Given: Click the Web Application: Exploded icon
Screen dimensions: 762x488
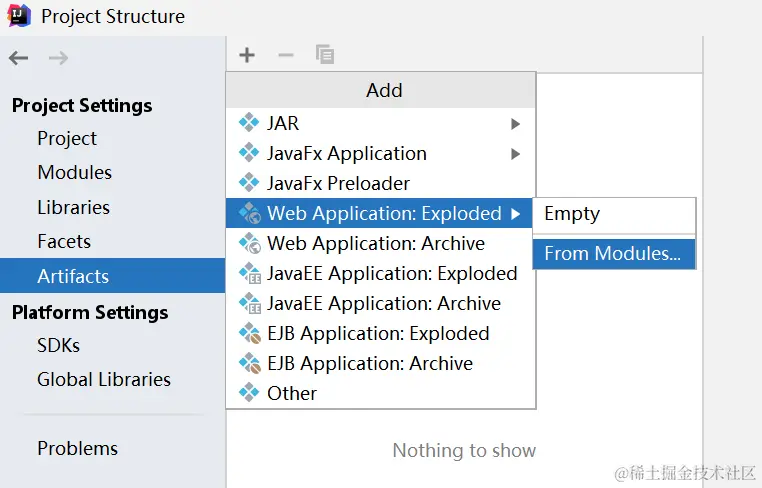Looking at the screenshot, I should click(250, 213).
